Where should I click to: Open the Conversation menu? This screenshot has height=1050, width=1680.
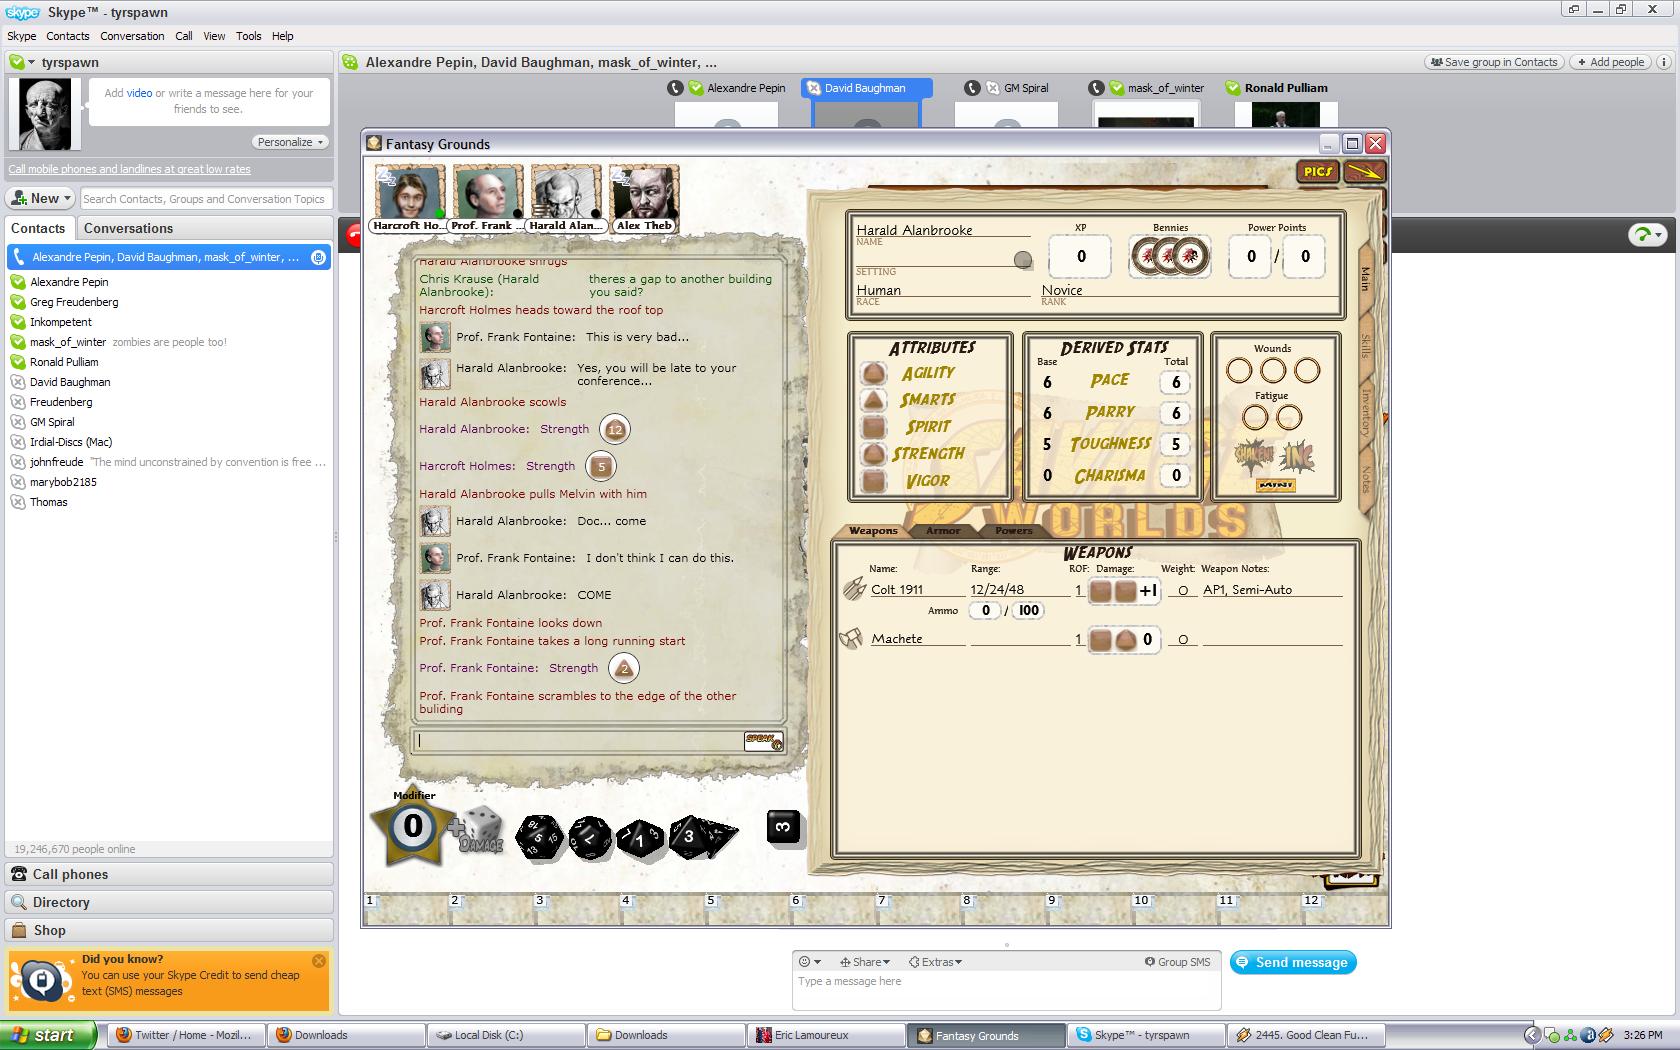(132, 36)
